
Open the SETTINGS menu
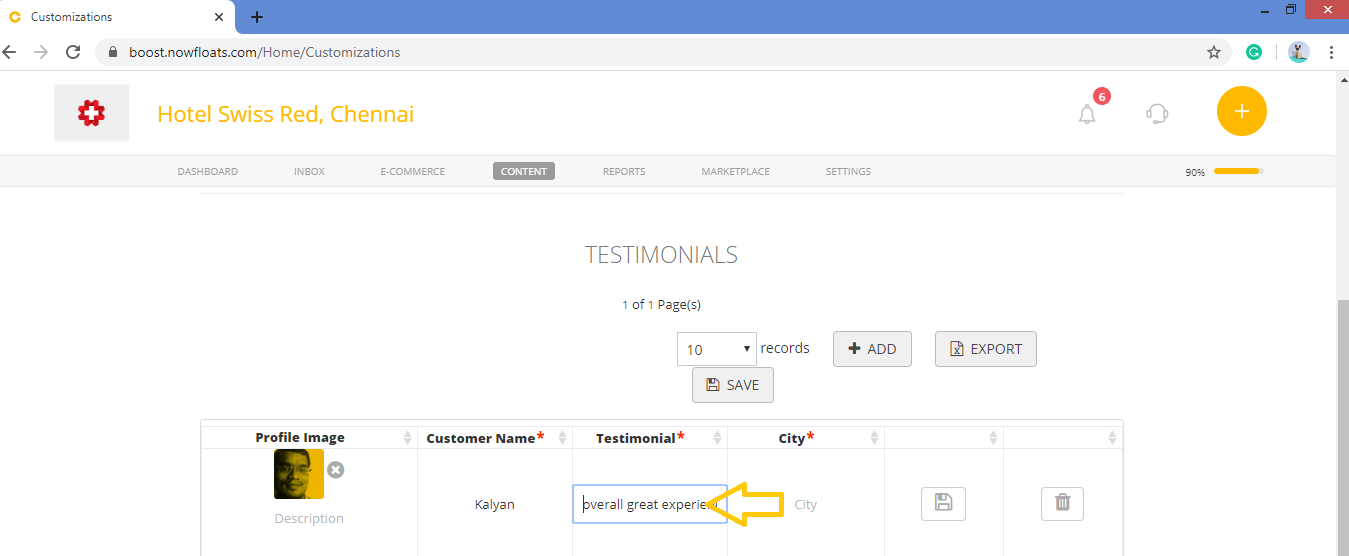pos(848,171)
